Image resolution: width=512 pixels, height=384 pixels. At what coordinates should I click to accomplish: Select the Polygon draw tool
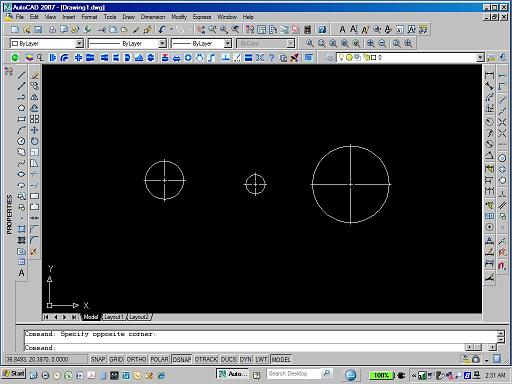click(21, 108)
